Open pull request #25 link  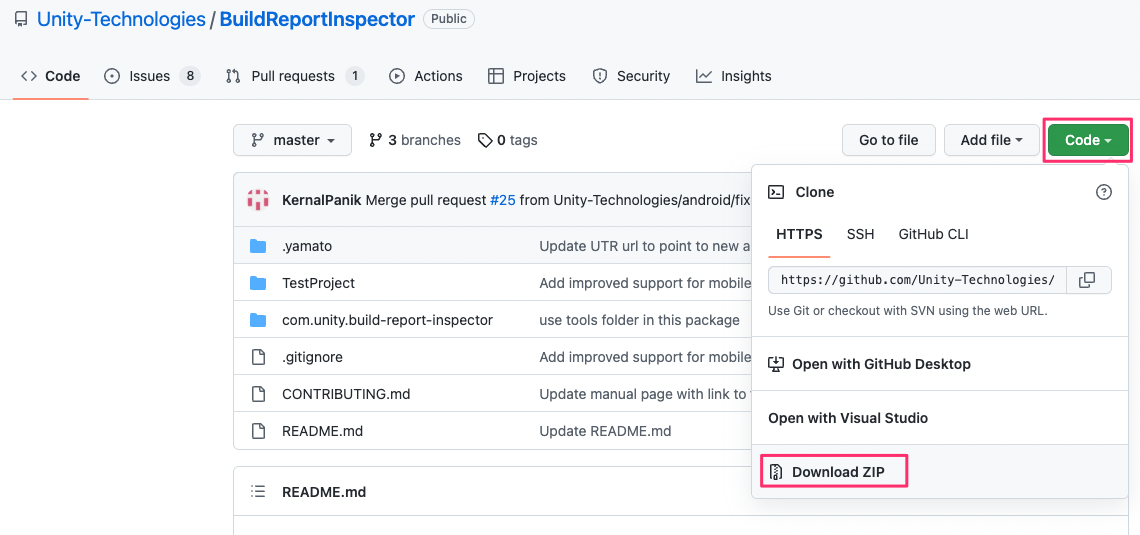[502, 200]
